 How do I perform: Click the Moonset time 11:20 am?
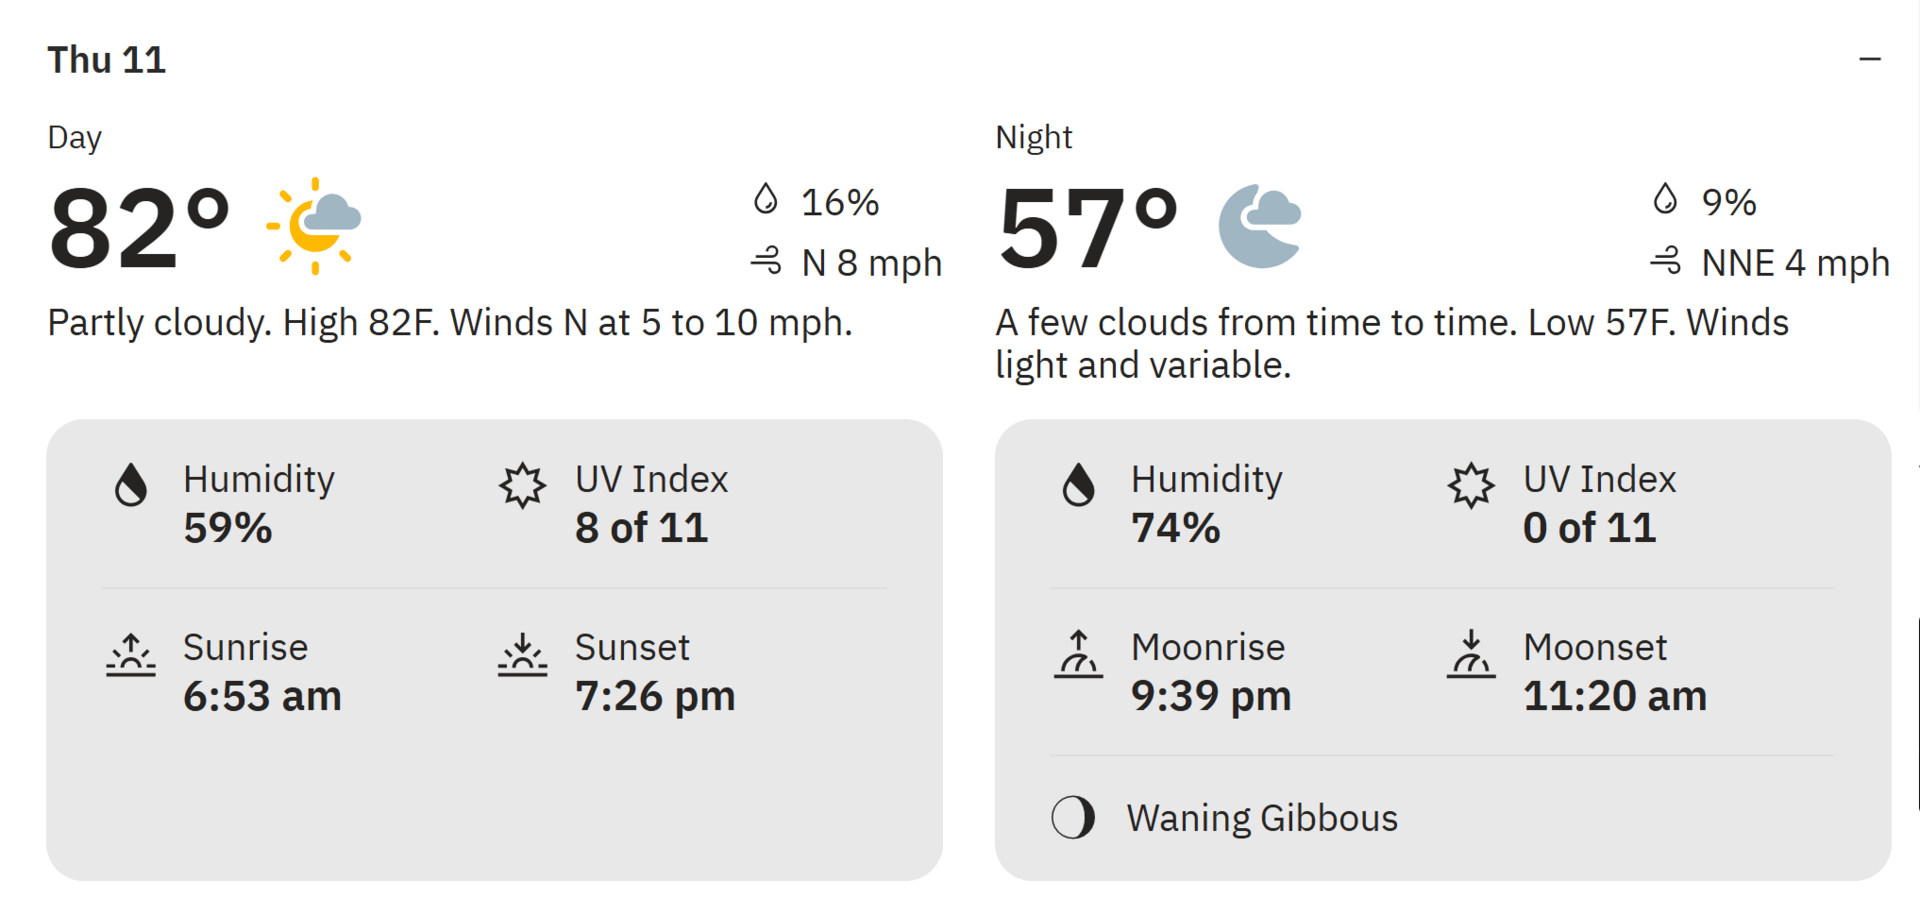pos(1615,696)
